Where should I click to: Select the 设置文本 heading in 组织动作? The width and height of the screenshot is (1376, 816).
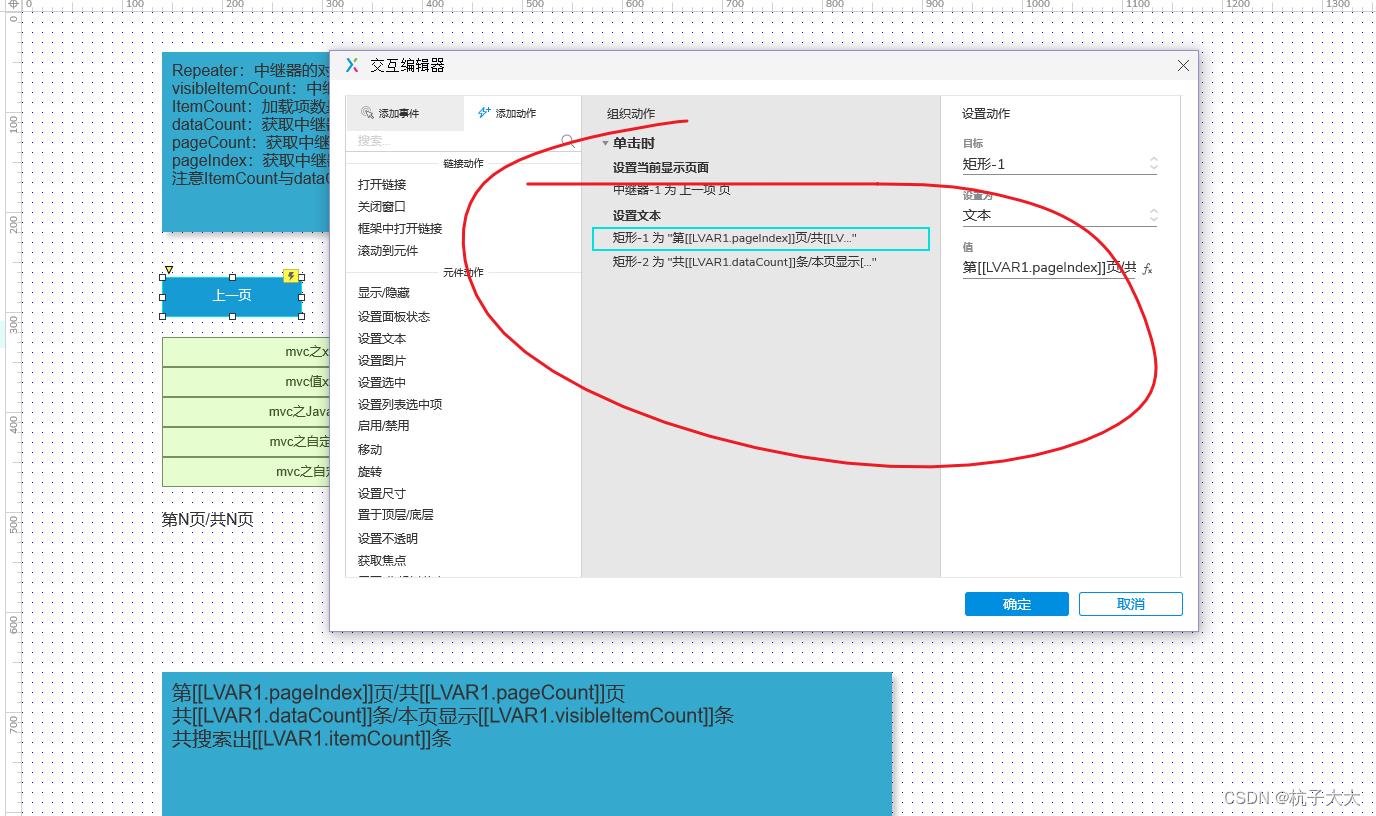(x=637, y=216)
